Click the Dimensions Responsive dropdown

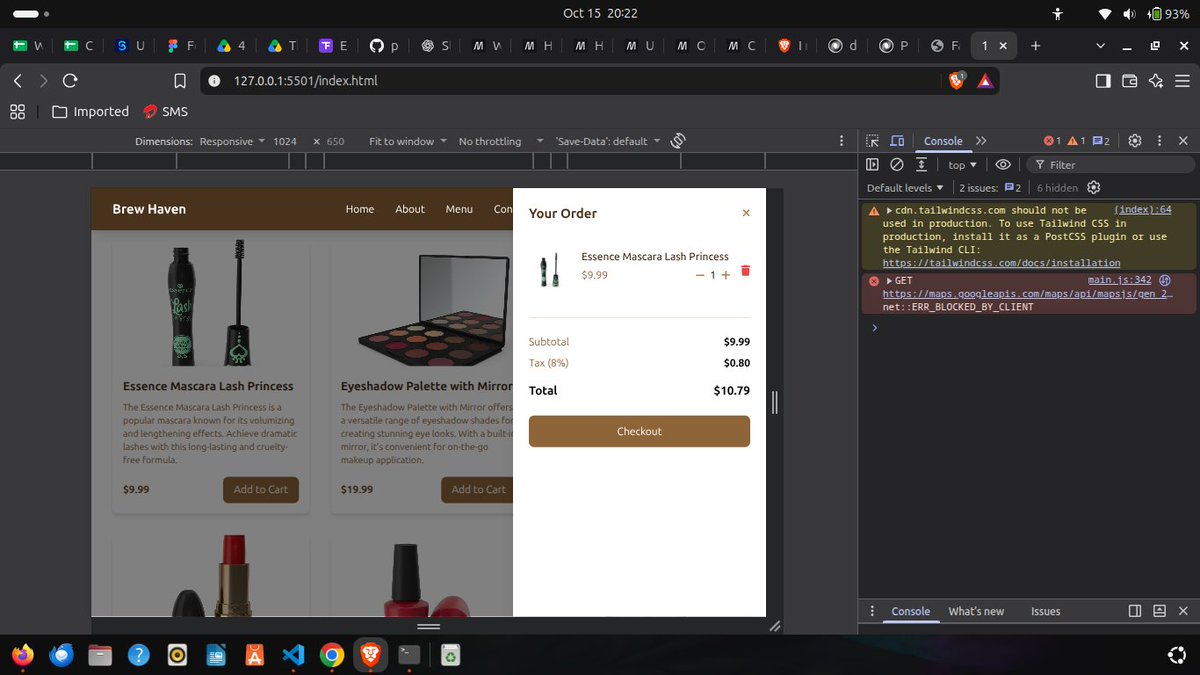232,141
